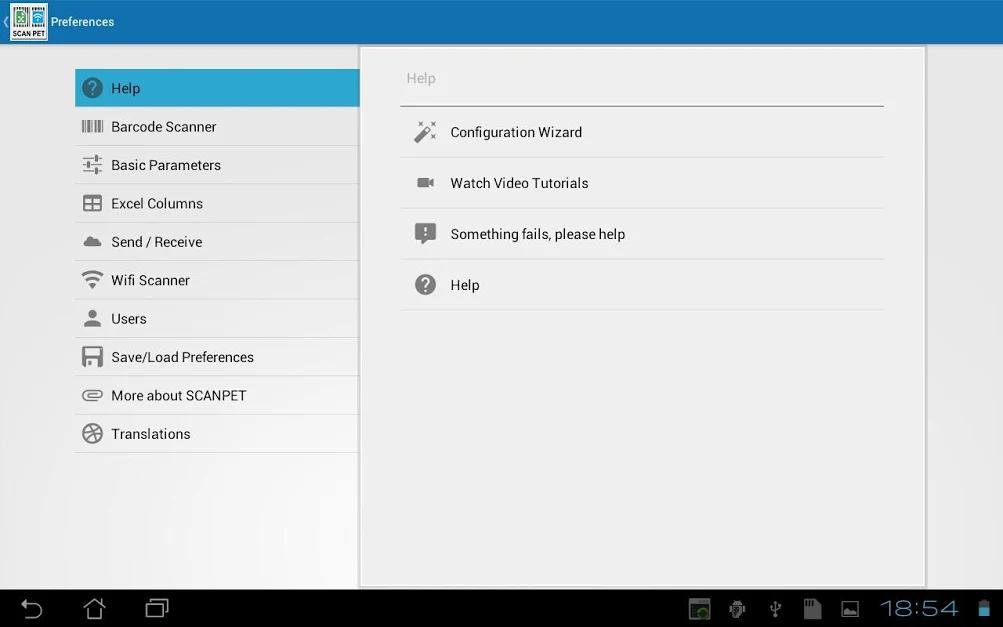1003x627 pixels.
Task: Click the question mark icon in Help panel list
Action: [x=425, y=285]
